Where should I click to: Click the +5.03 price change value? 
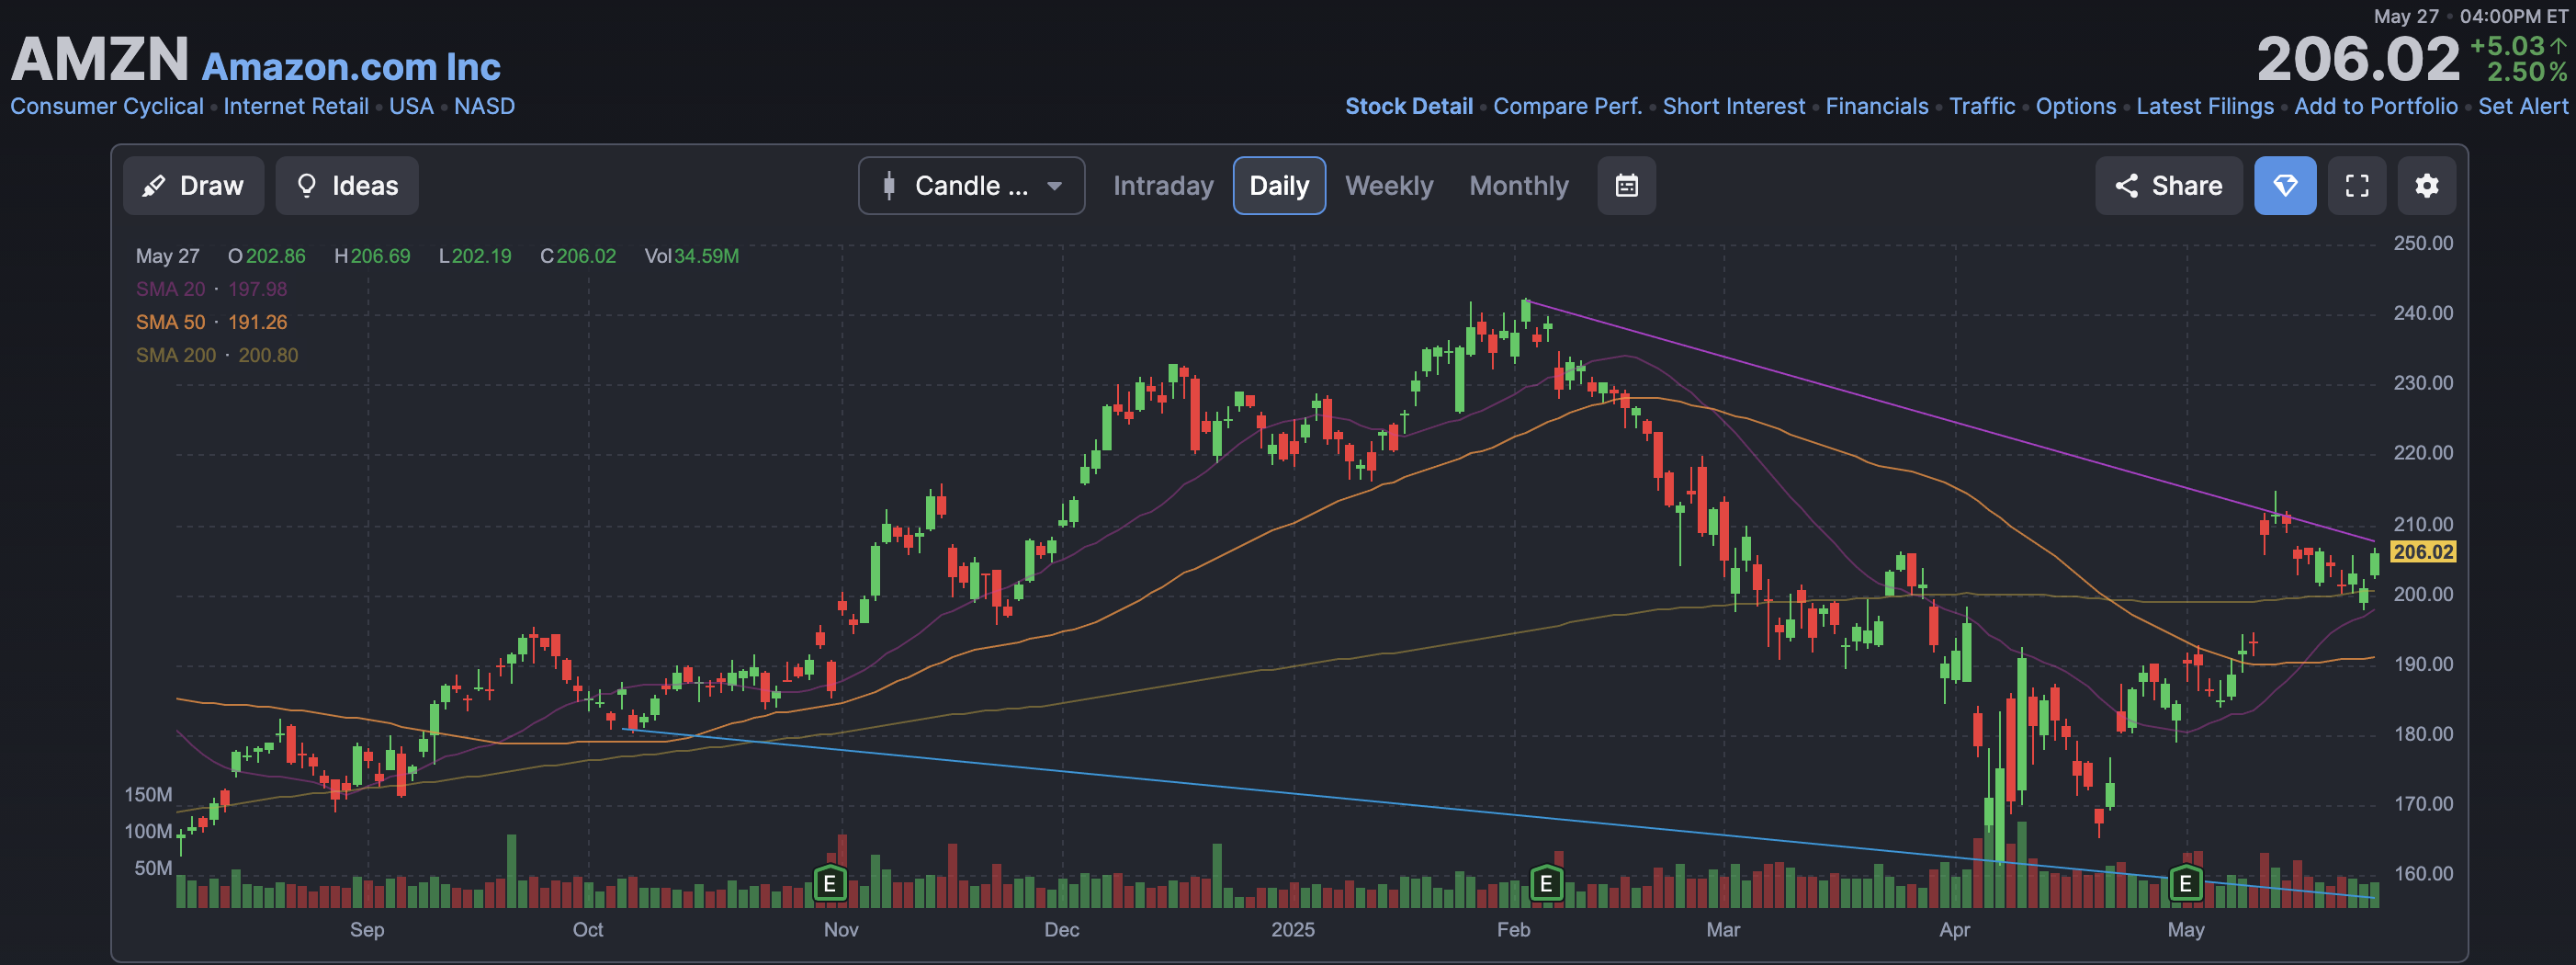2507,46
